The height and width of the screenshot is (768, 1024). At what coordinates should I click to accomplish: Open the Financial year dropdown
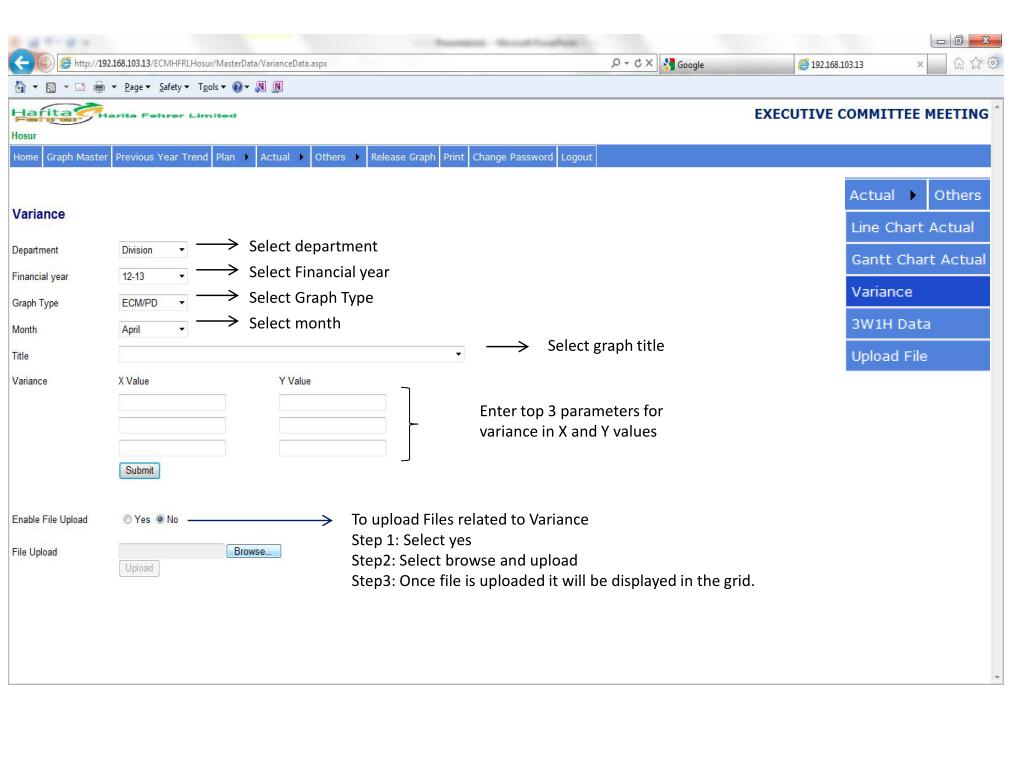pos(153,276)
